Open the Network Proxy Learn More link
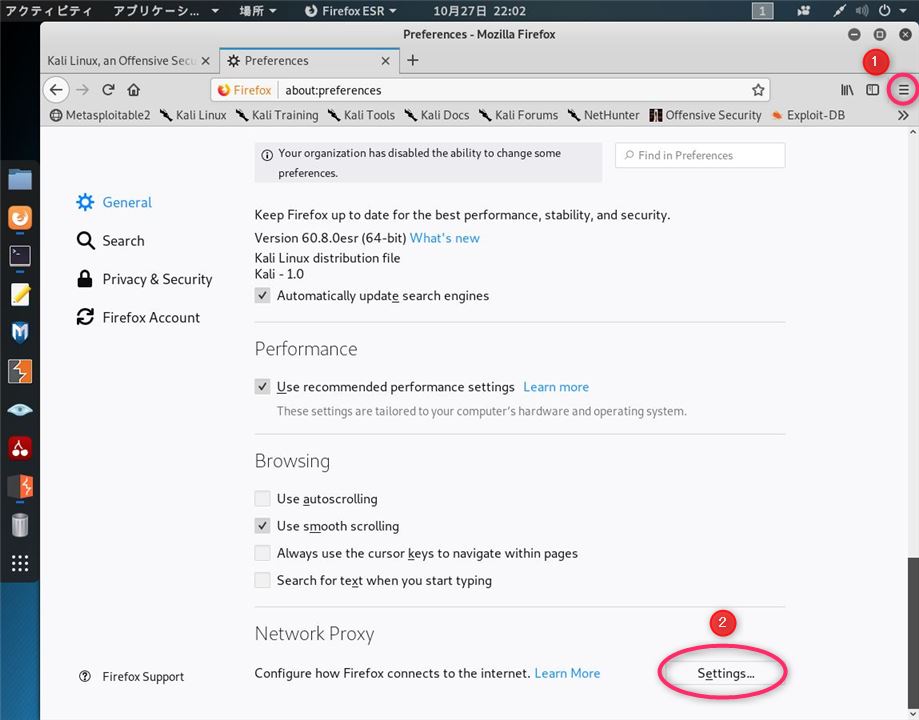919x720 pixels. pyautogui.click(x=567, y=673)
